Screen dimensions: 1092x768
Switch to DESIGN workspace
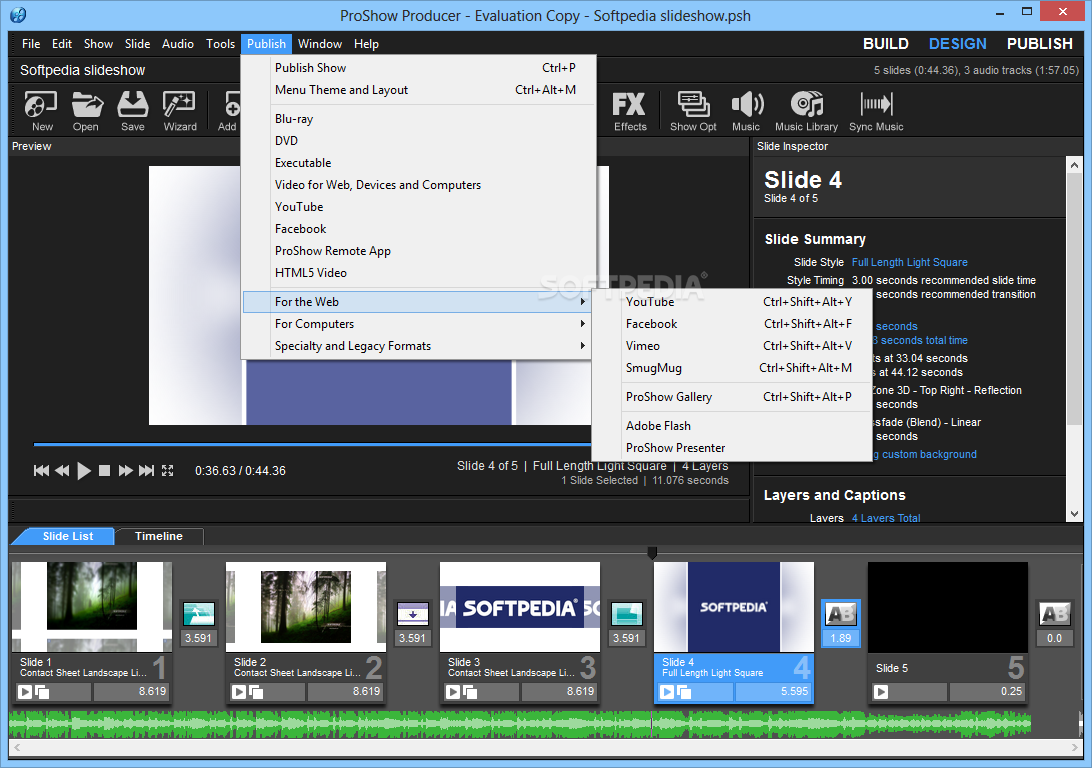click(x=958, y=44)
